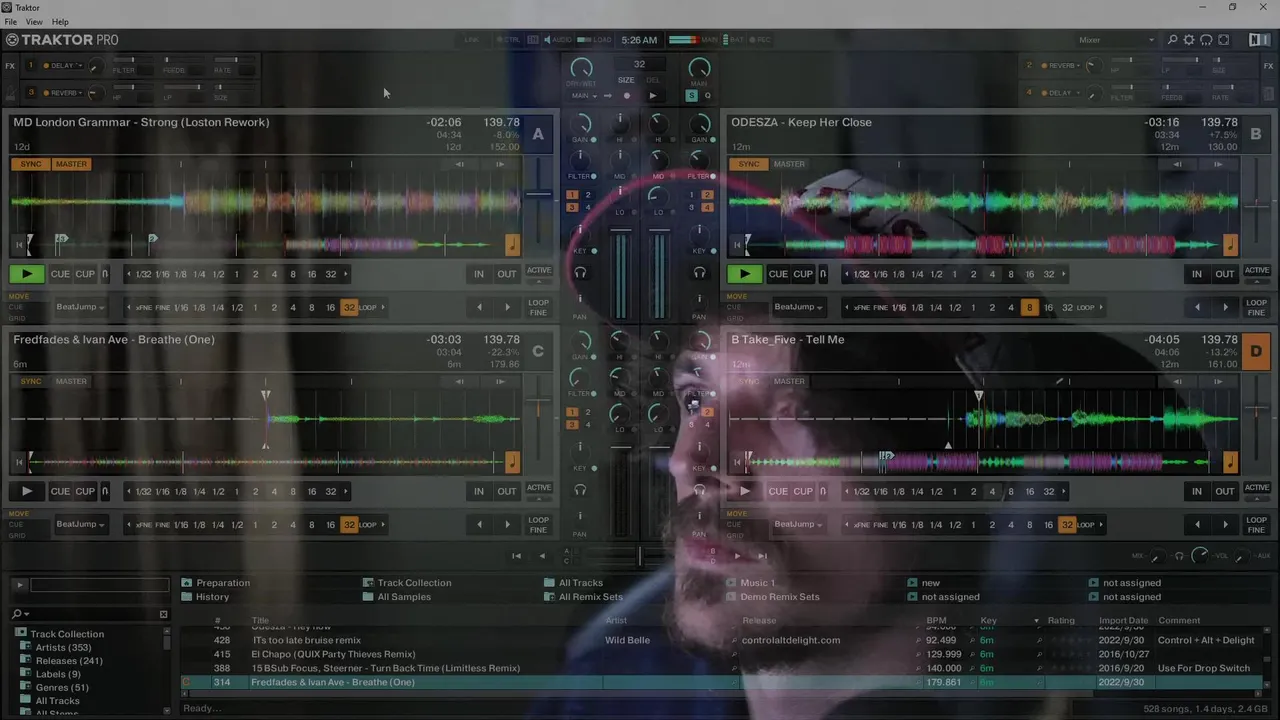Open the Help menu

click(60, 22)
